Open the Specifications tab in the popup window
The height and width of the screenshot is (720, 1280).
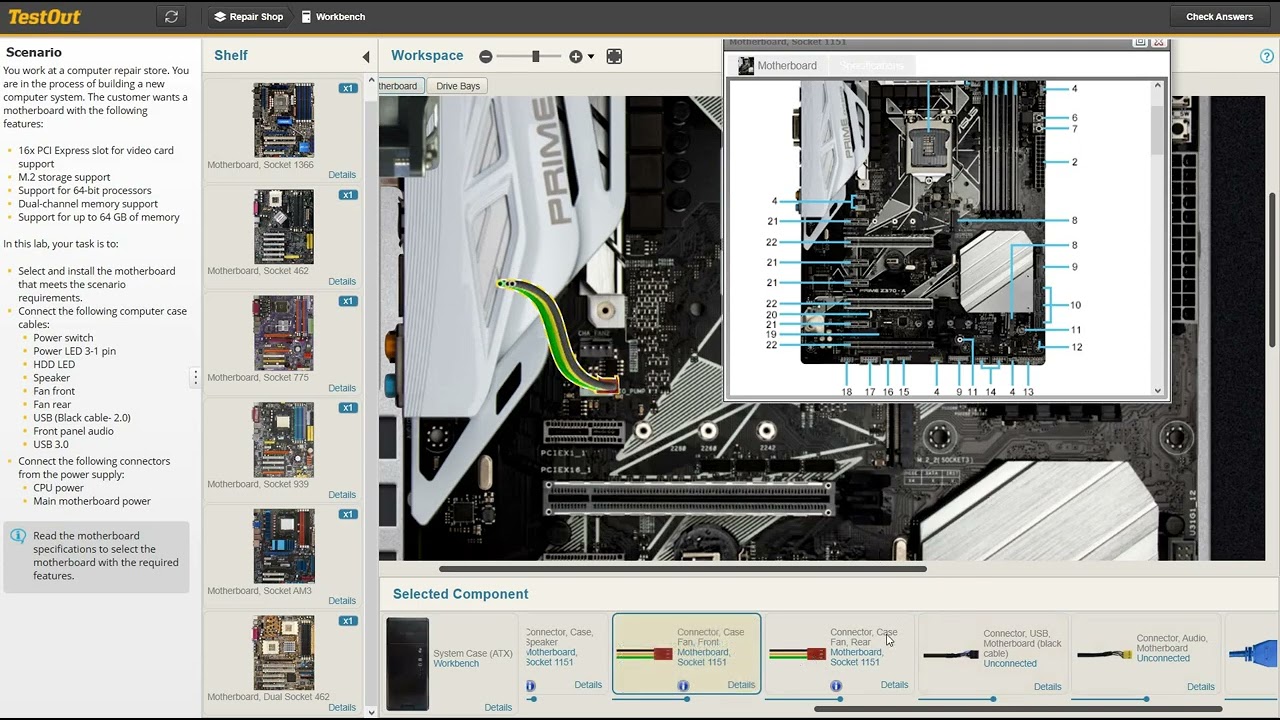(871, 66)
